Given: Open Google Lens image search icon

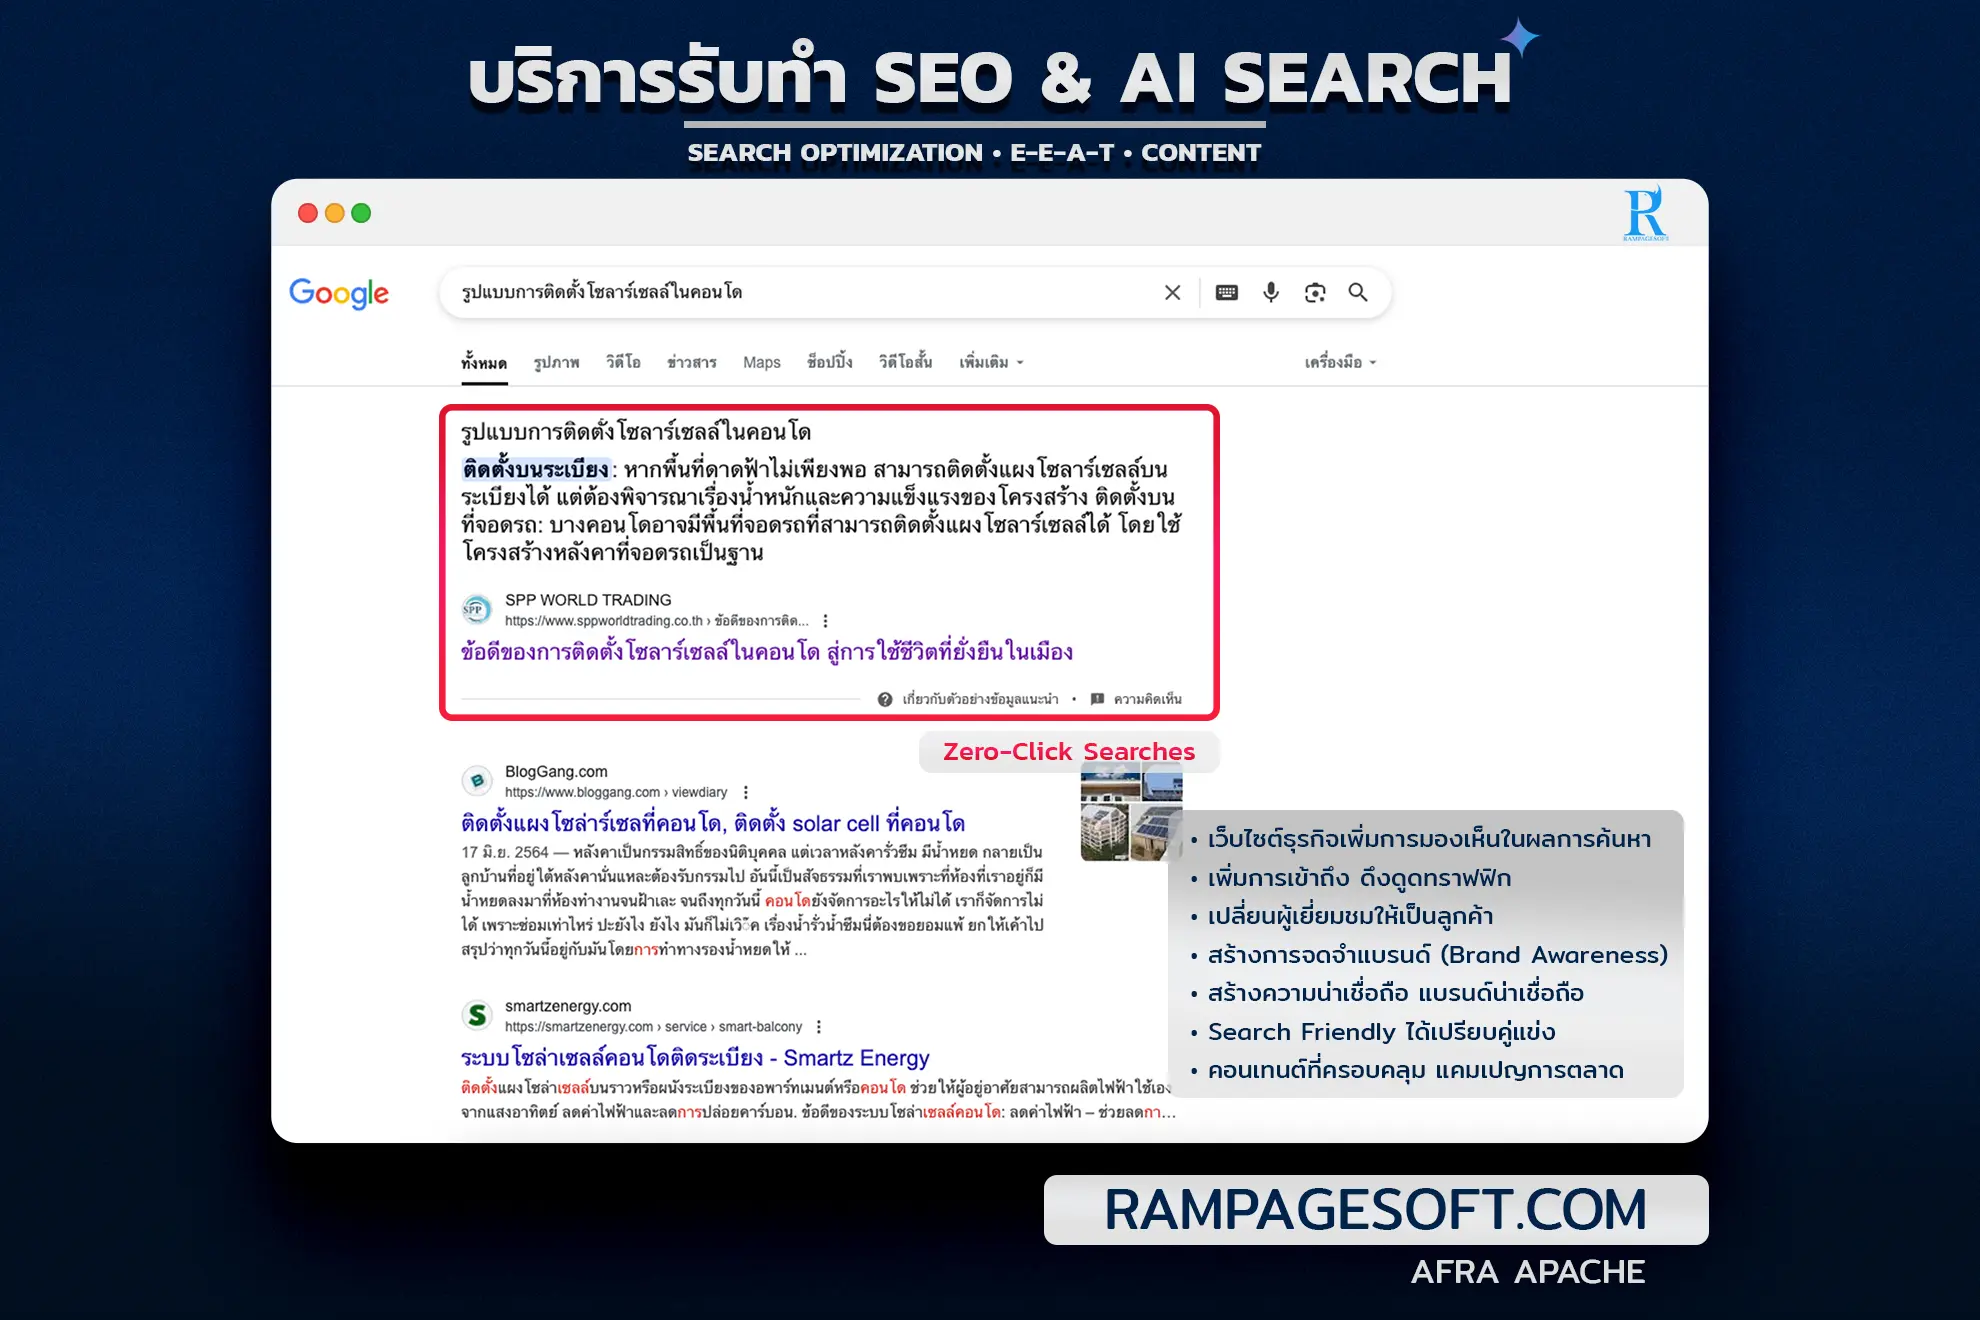Looking at the screenshot, I should point(1315,292).
